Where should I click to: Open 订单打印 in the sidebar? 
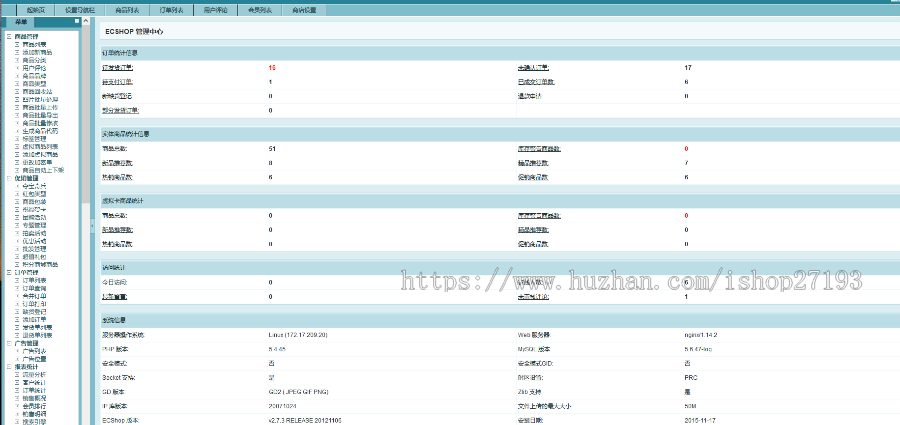point(34,303)
